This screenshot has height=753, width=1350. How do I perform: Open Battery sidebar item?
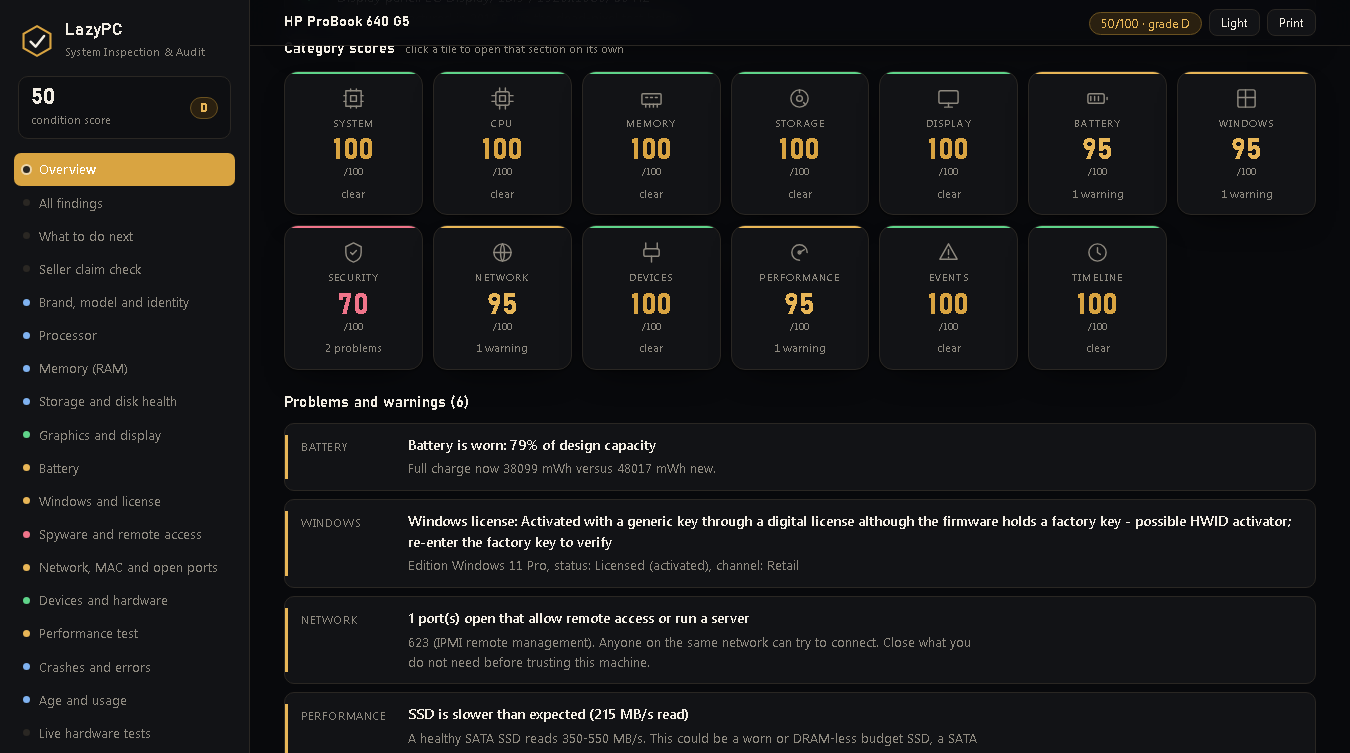click(x=124, y=468)
